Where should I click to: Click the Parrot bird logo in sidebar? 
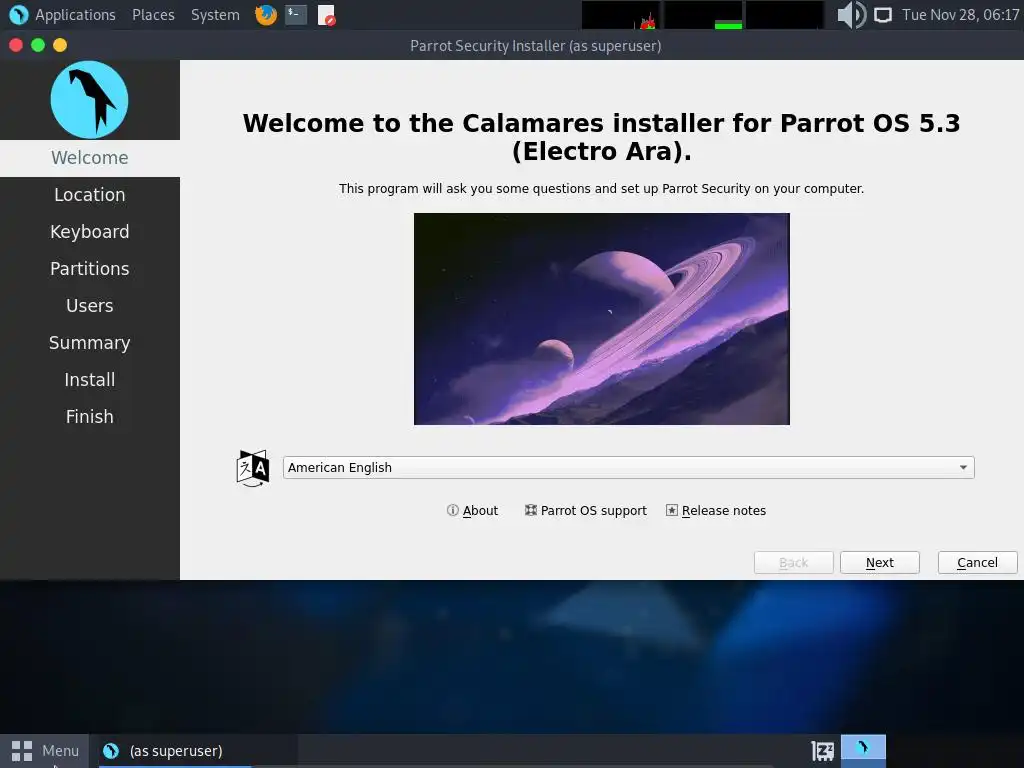pos(89,100)
